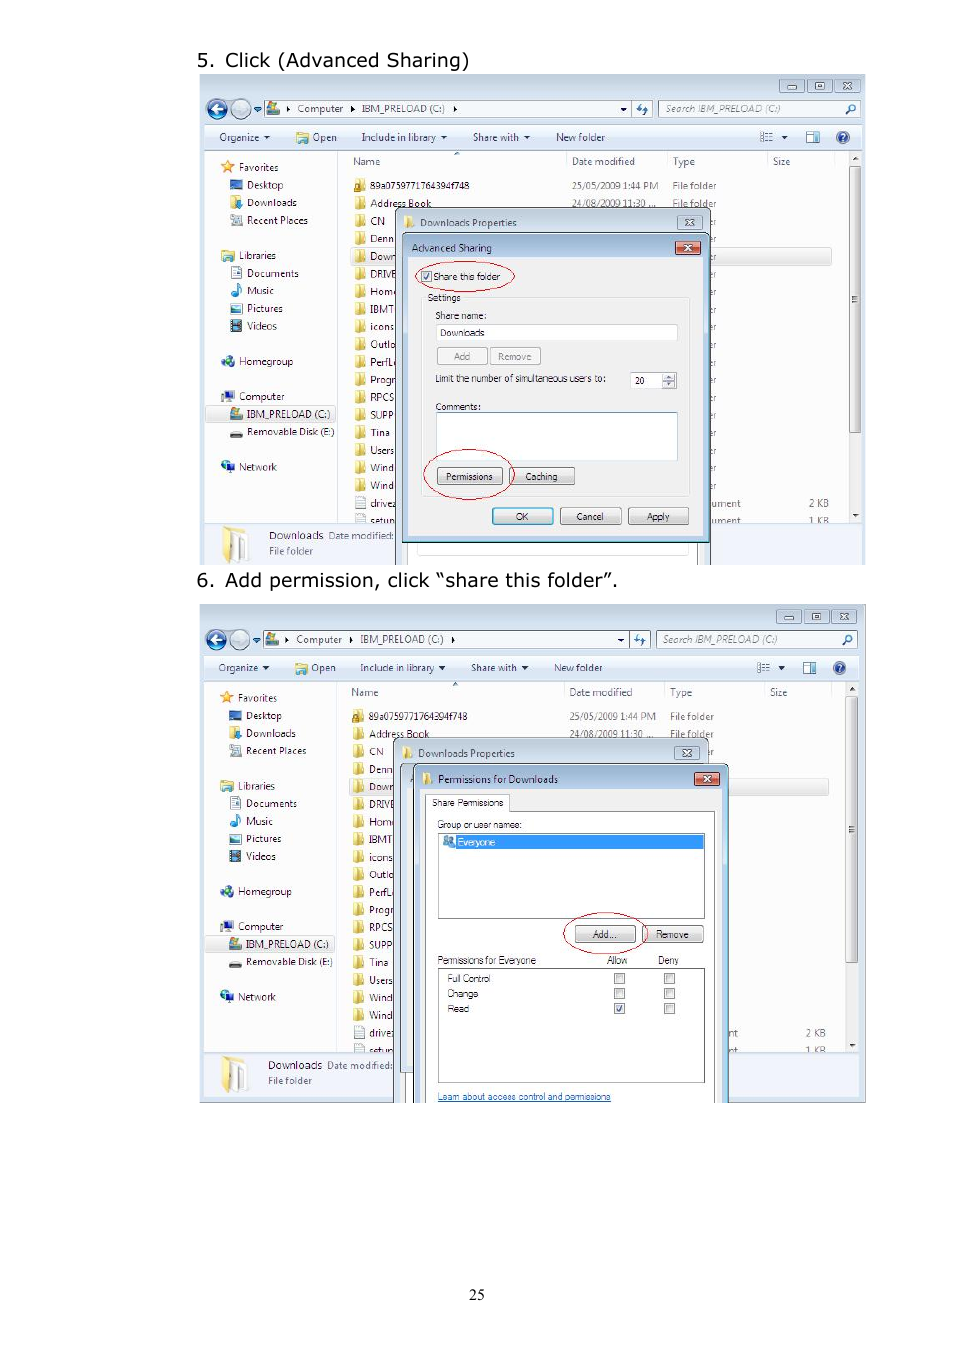Viewport: 954px width, 1351px height.
Task: Click New folder in step 6 toolbar
Action: pyautogui.click(x=578, y=668)
